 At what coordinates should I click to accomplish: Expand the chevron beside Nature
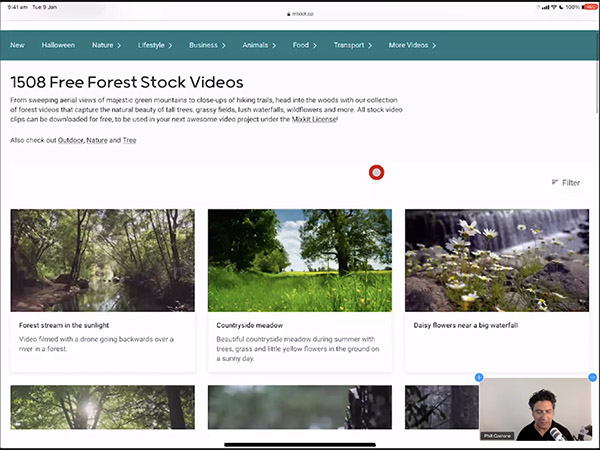click(x=119, y=46)
